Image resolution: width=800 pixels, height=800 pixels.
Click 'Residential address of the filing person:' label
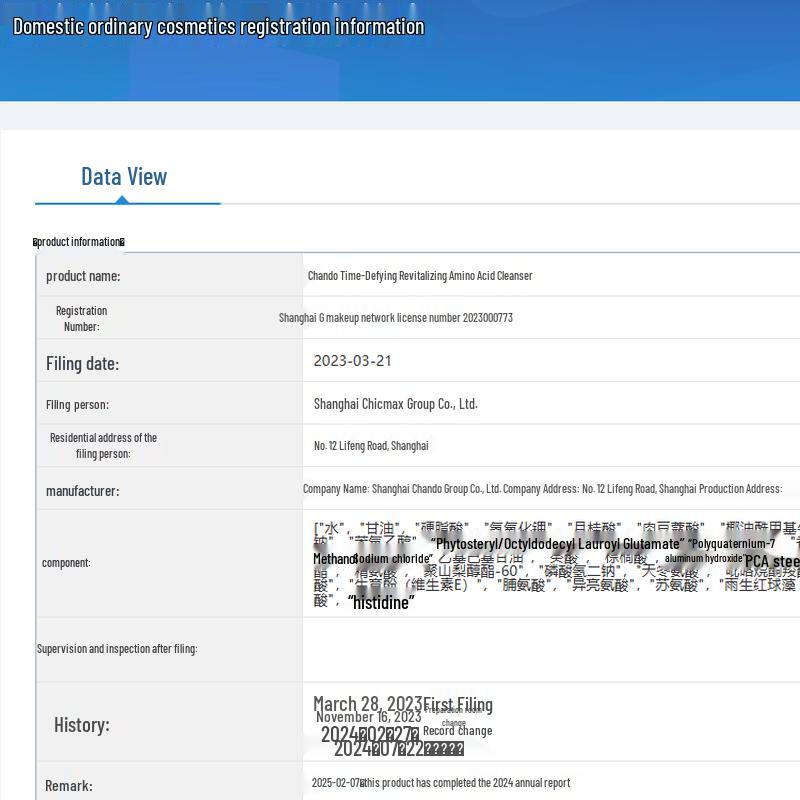coord(103,445)
